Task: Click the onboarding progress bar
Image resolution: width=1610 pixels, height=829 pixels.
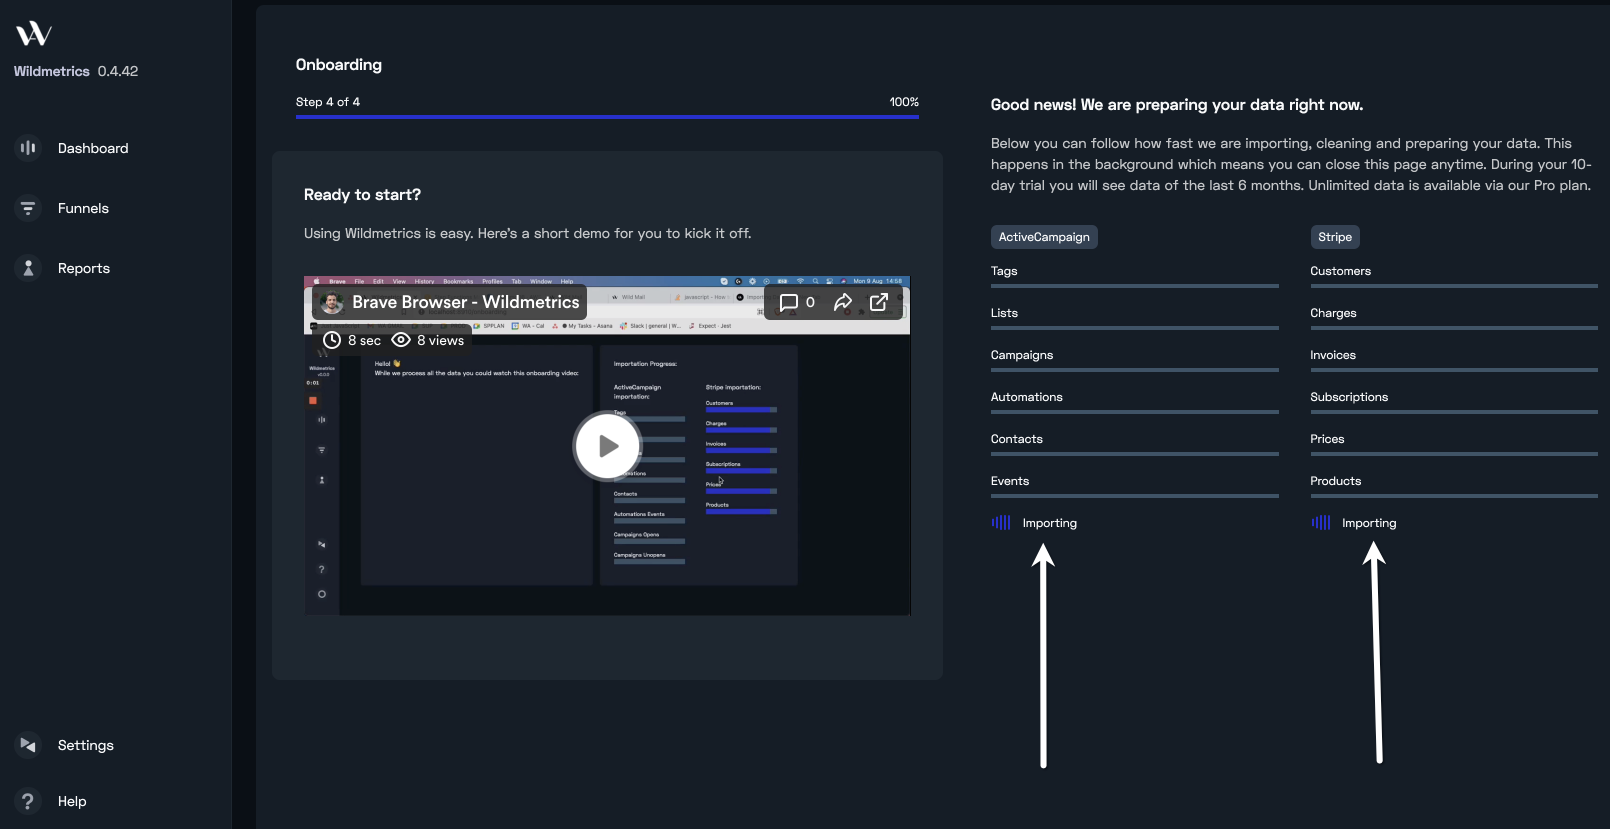Action: [x=607, y=117]
